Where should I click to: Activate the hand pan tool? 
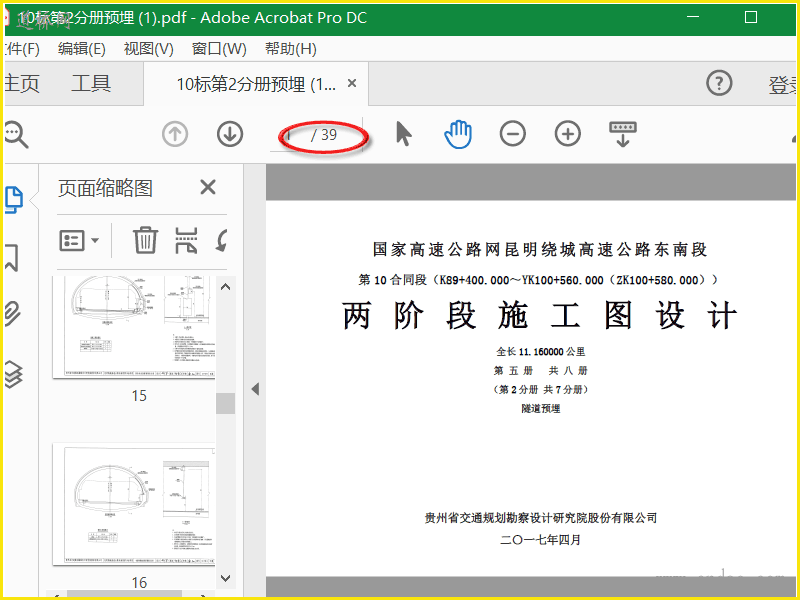[x=458, y=134]
